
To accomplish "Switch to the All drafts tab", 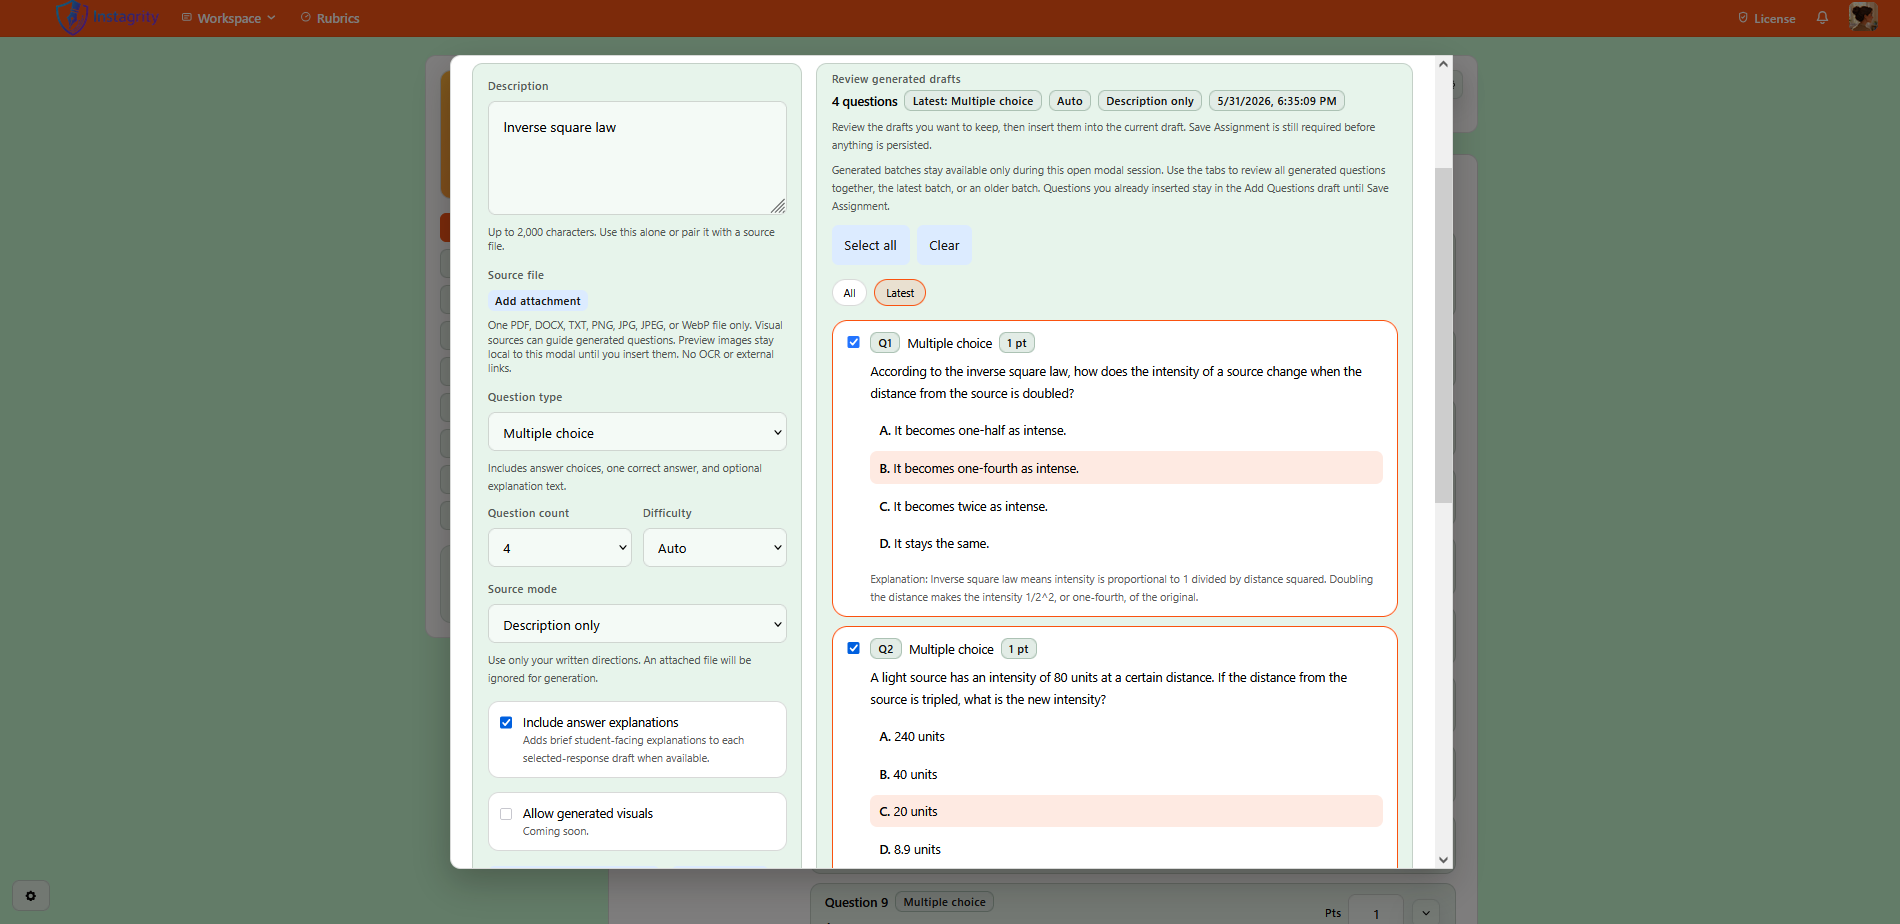I will (849, 293).
